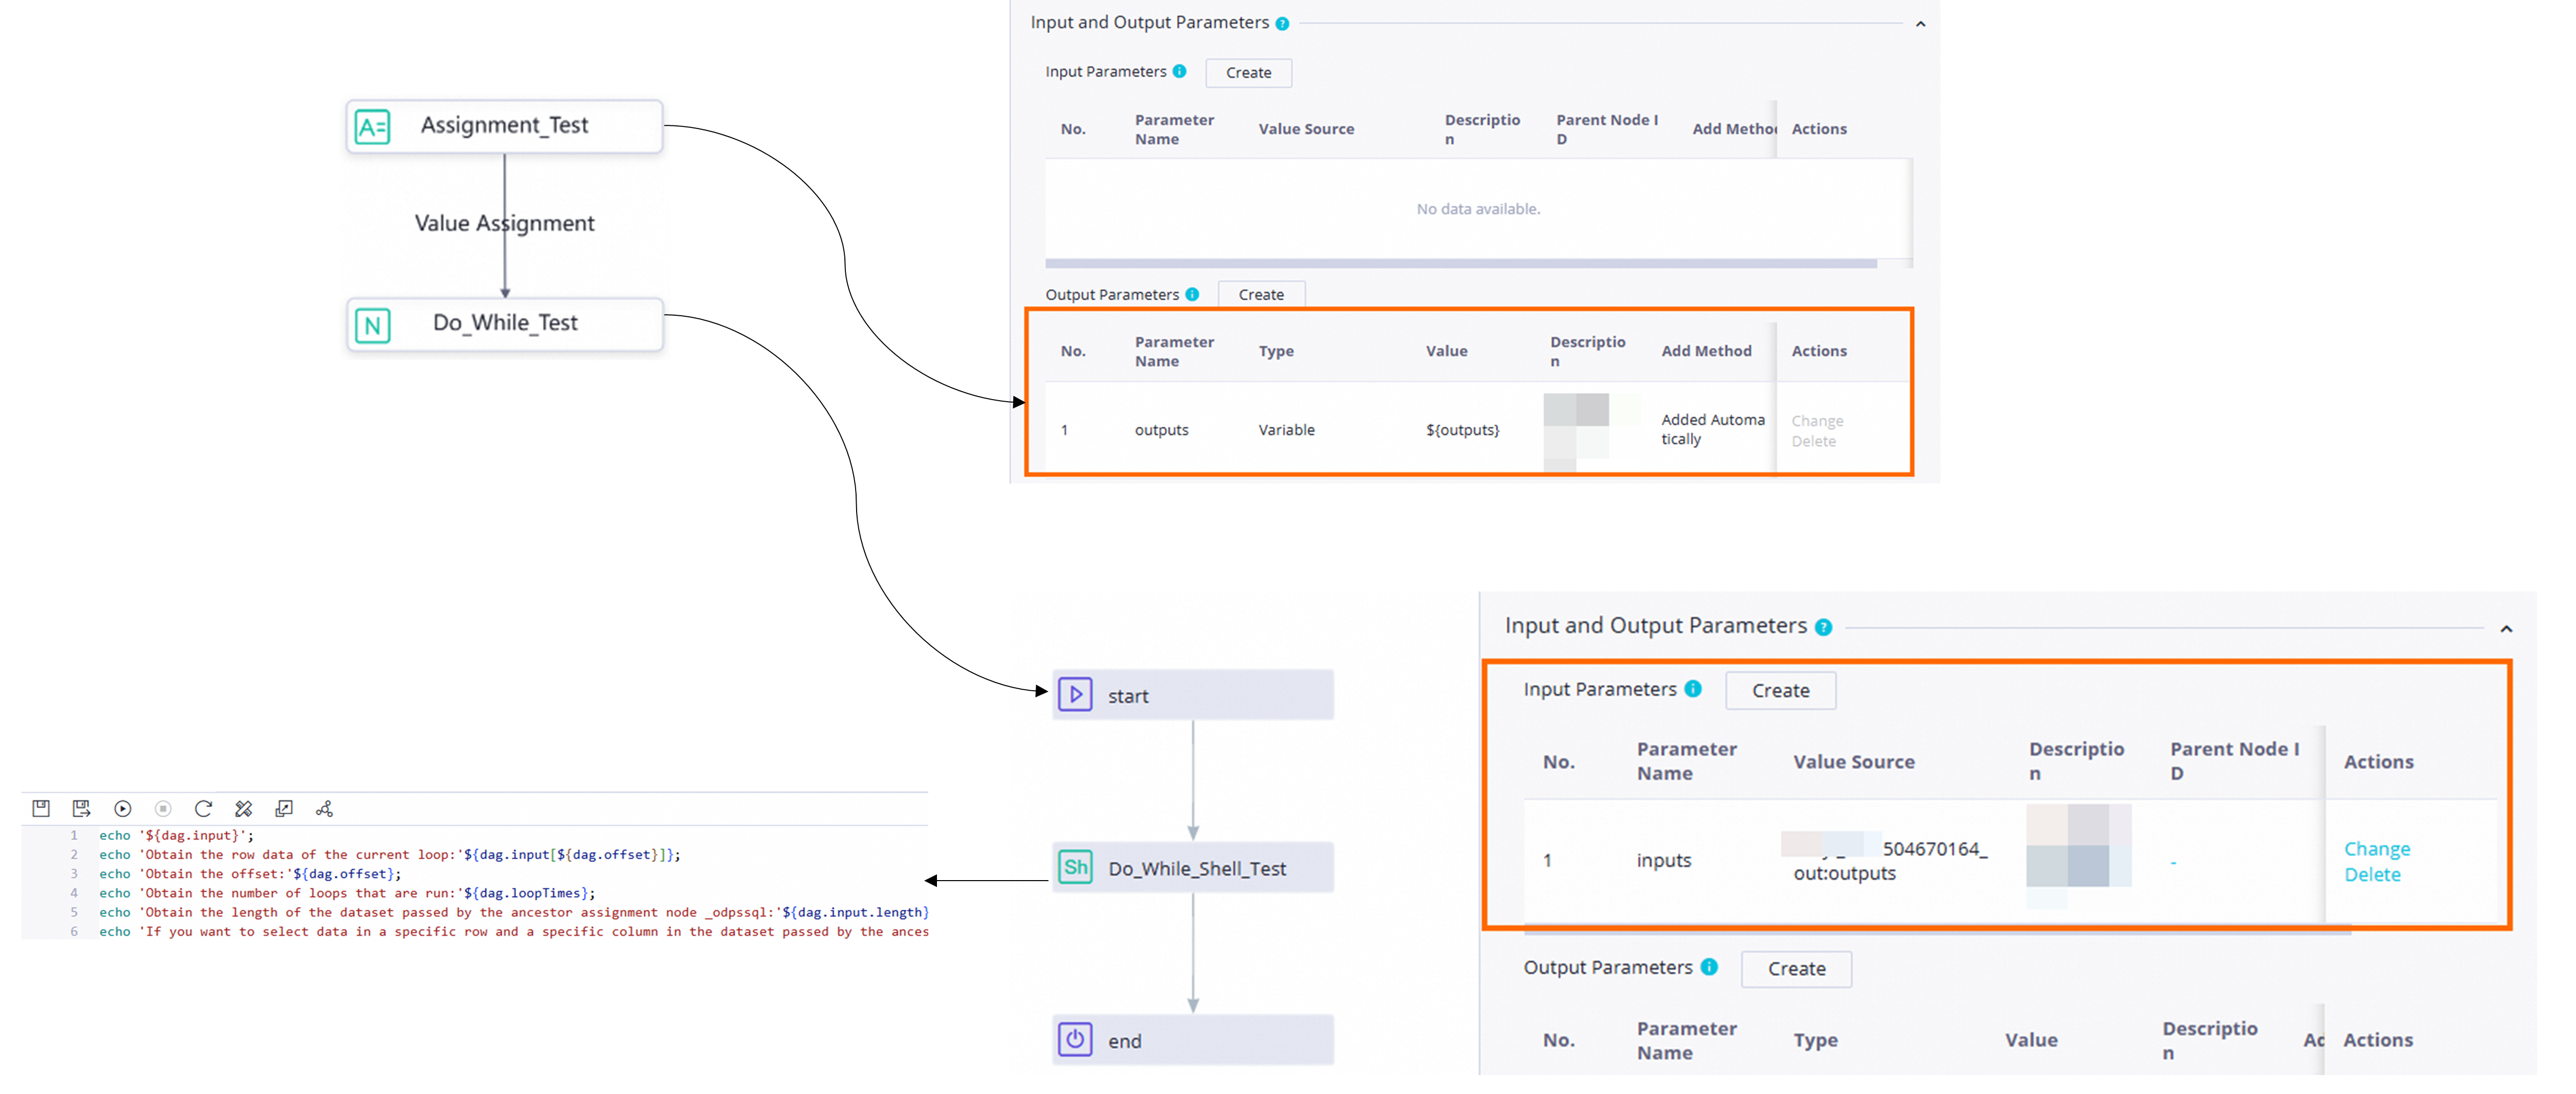The image size is (2576, 1094).
Task: Click code line 3 containing dag.offset
Action: (x=250, y=873)
